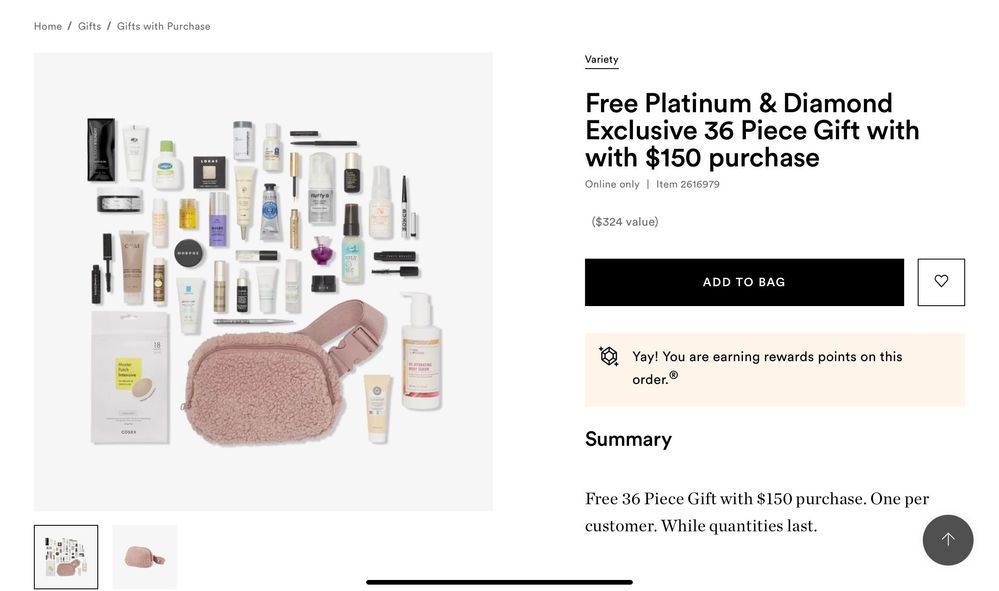Click the white pump lotion bottle in image

point(420,351)
